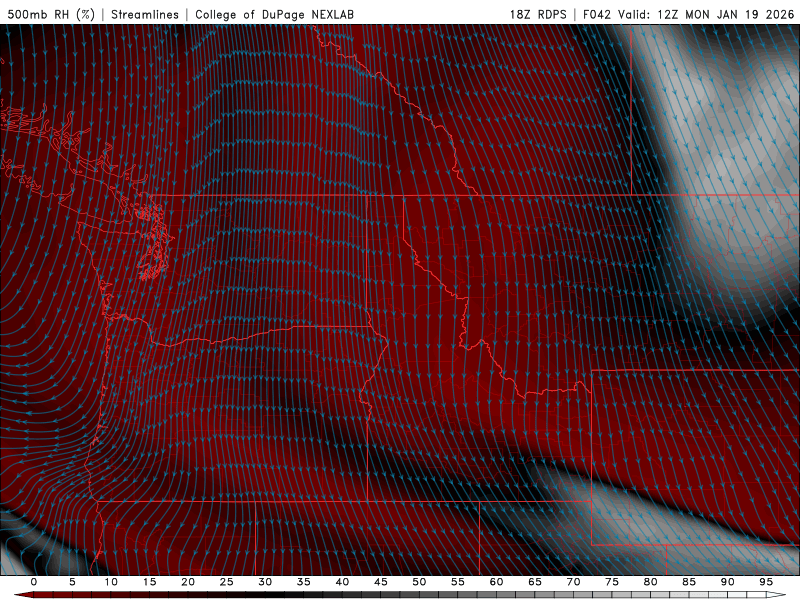Click the 25 label on the legend

pyautogui.click(x=227, y=582)
